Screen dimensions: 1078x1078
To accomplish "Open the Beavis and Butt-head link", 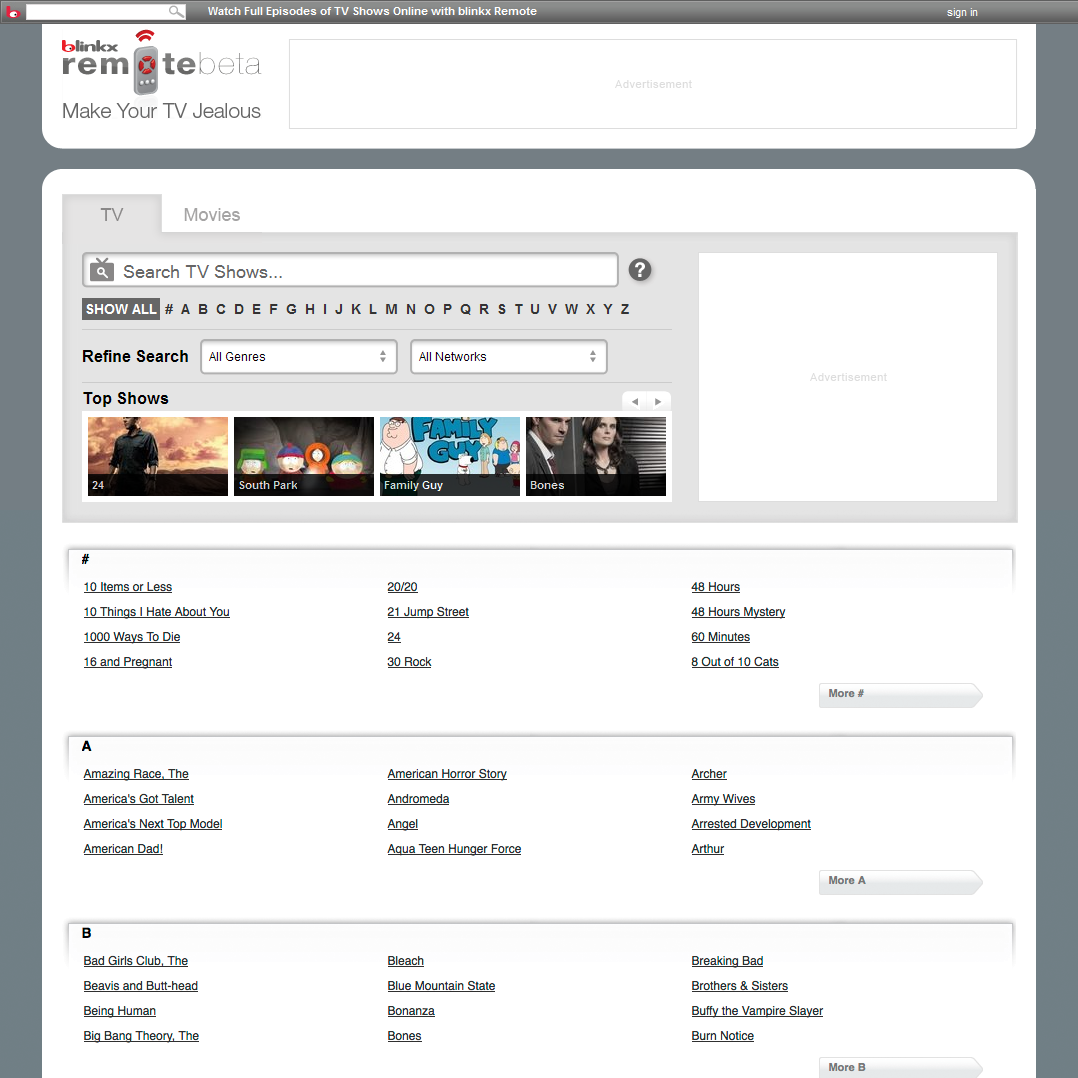I will point(140,986).
